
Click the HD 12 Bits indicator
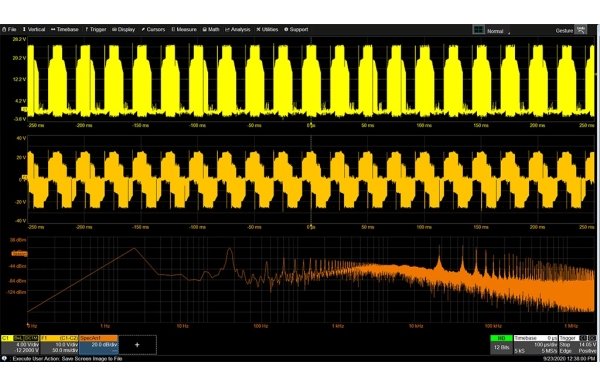pos(501,344)
